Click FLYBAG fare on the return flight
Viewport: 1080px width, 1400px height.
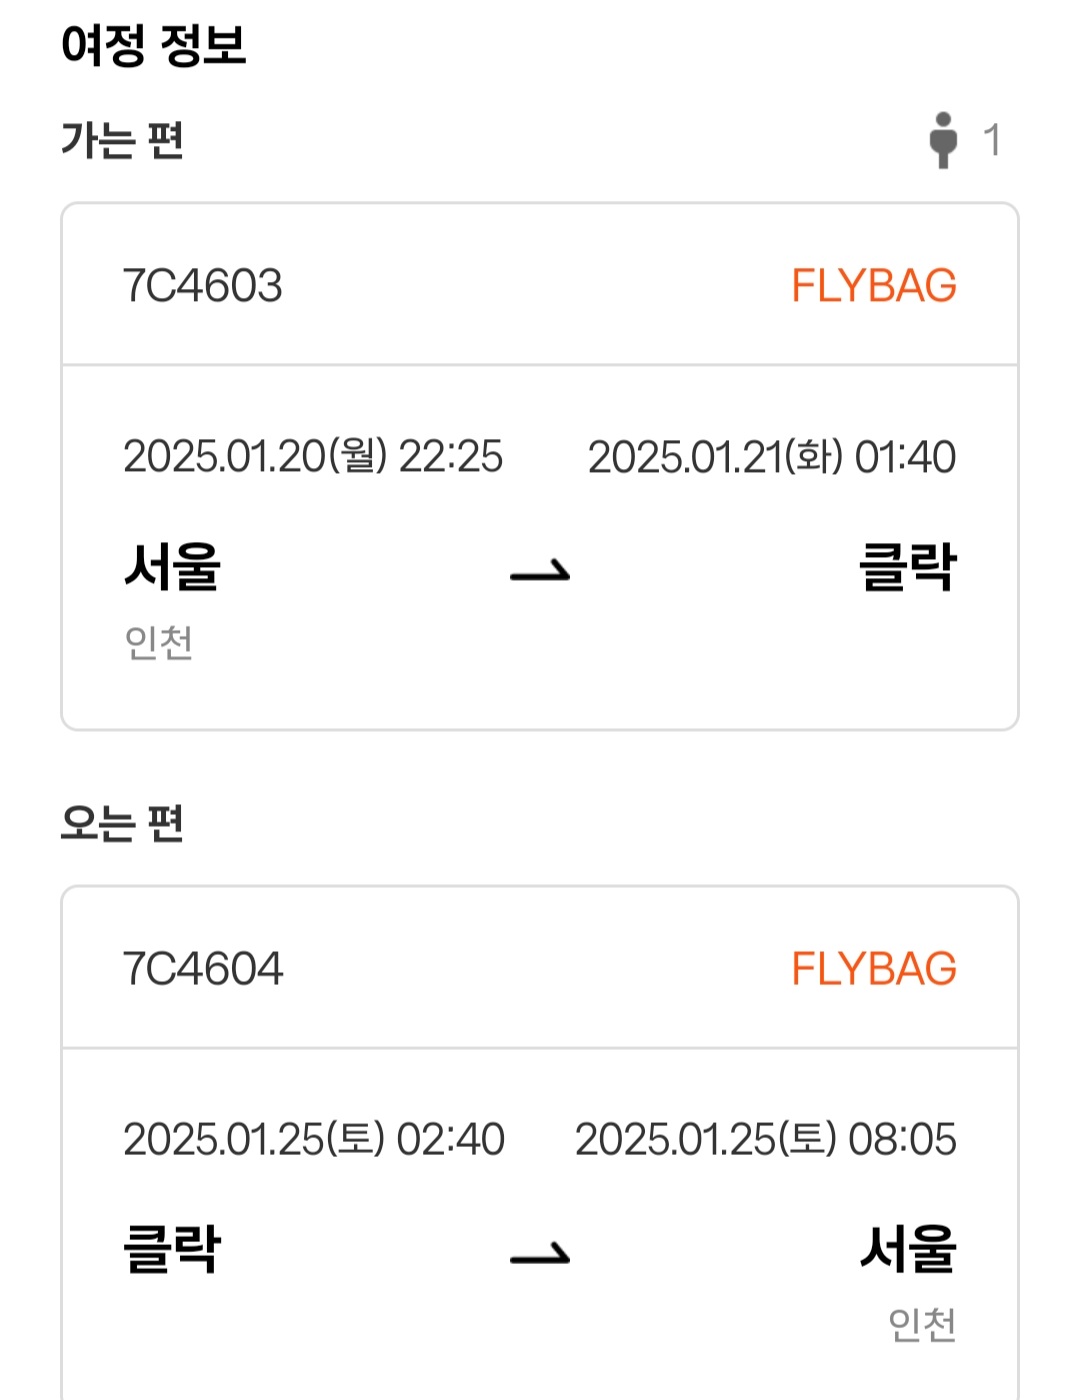(x=874, y=969)
